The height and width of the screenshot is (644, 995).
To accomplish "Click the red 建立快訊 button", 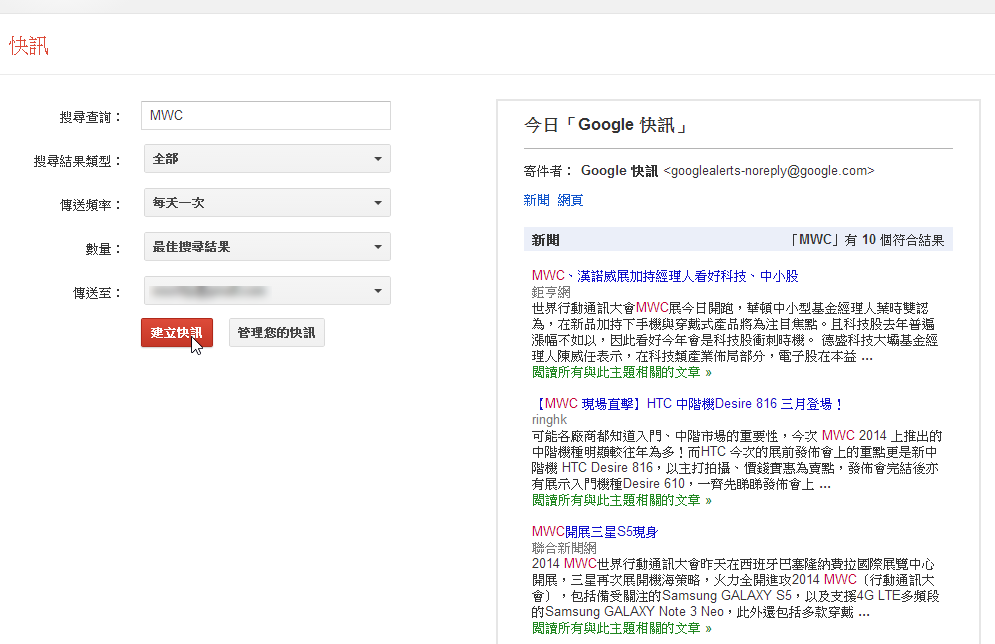I will click(x=177, y=332).
